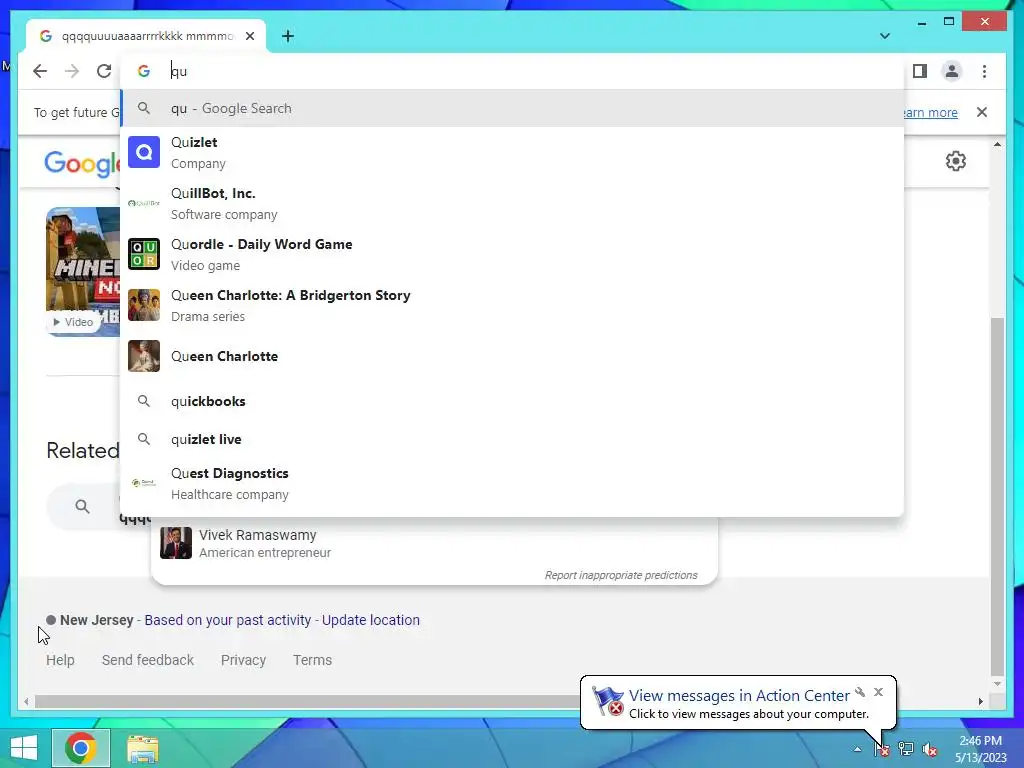Viewport: 1024px width, 768px height.
Task: Open a new tab with the plus button
Action: [288, 36]
